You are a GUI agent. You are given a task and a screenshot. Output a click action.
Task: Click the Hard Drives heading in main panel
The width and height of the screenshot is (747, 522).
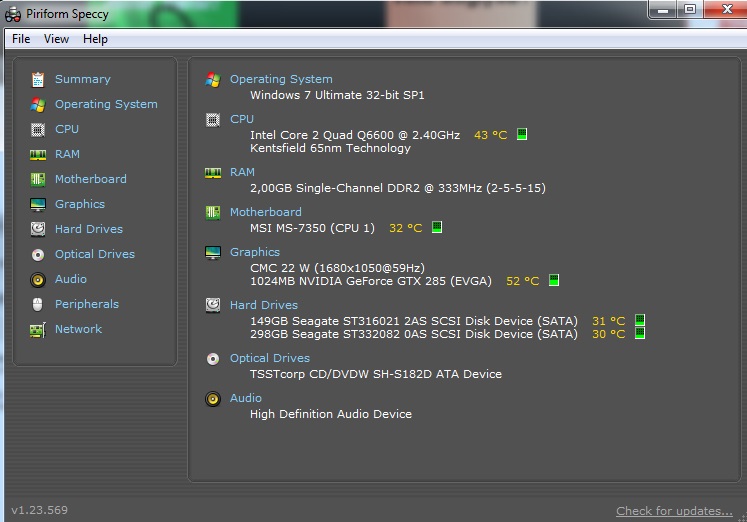263,305
